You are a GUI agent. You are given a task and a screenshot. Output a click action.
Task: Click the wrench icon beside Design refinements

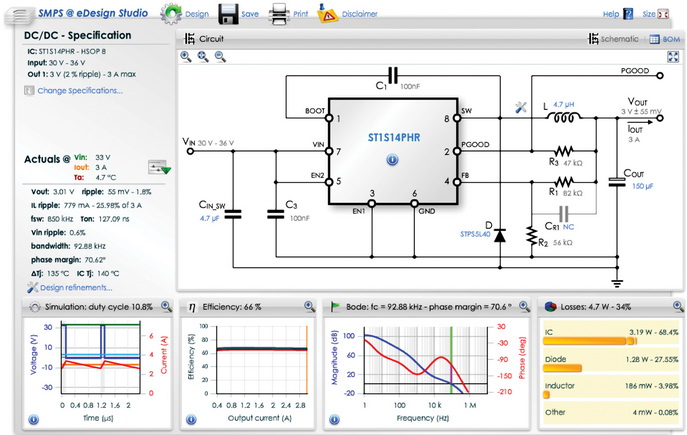[x=32, y=287]
